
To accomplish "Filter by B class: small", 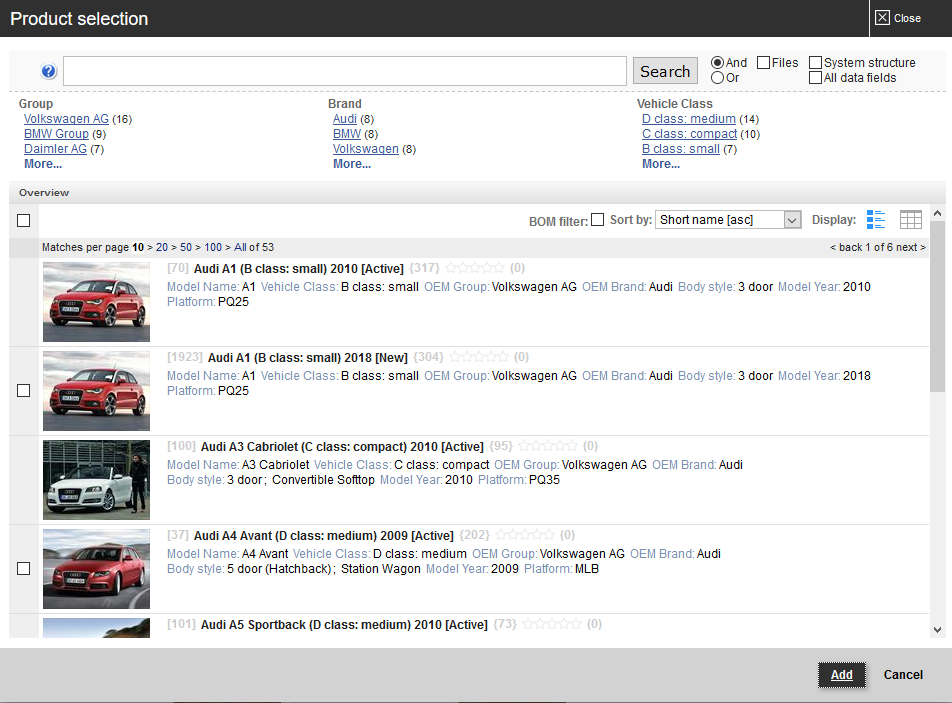I will [681, 149].
